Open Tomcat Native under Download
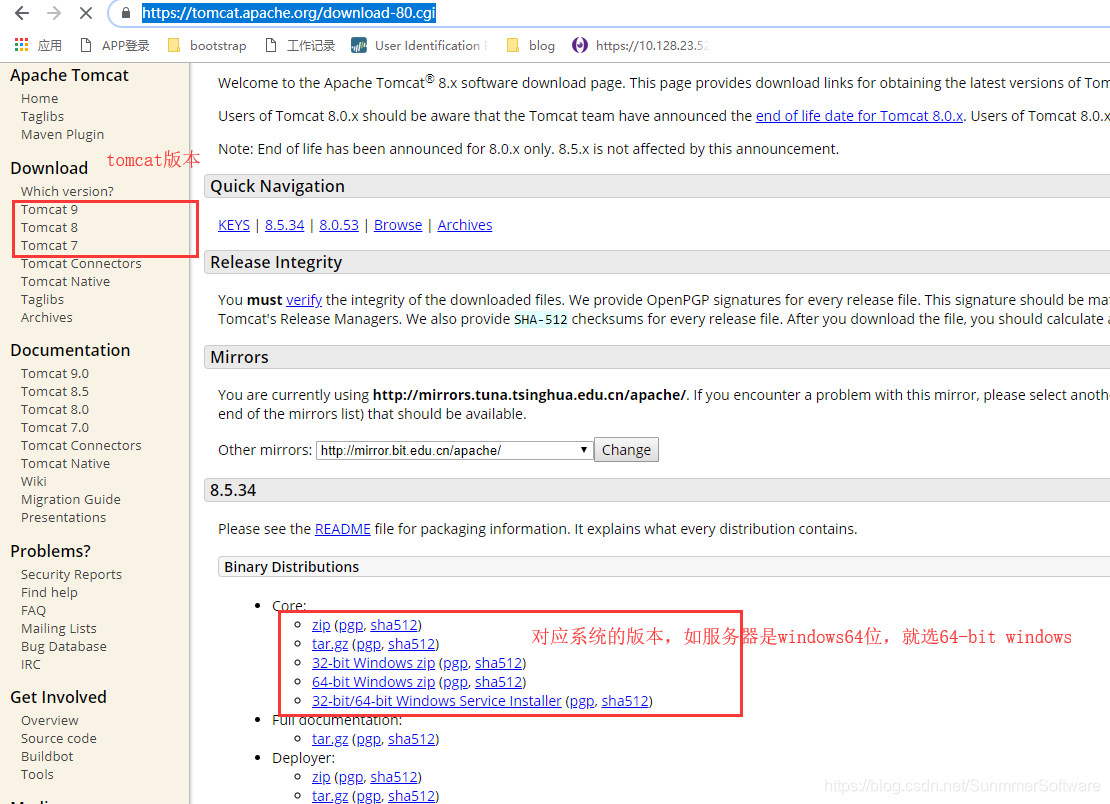Screen dimensions: 1110x804 [x=65, y=282]
